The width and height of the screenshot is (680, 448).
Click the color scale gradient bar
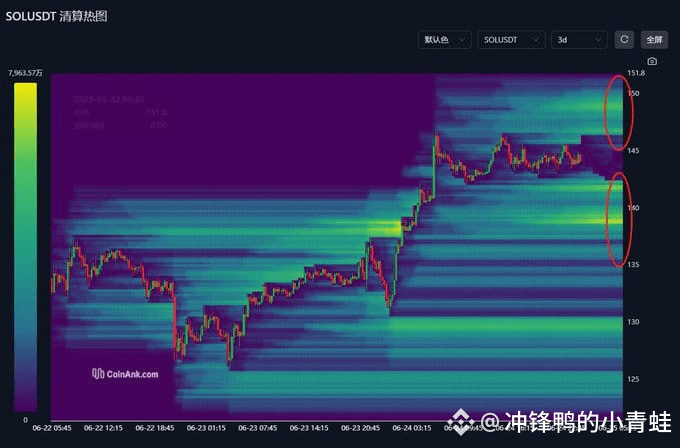(25, 247)
